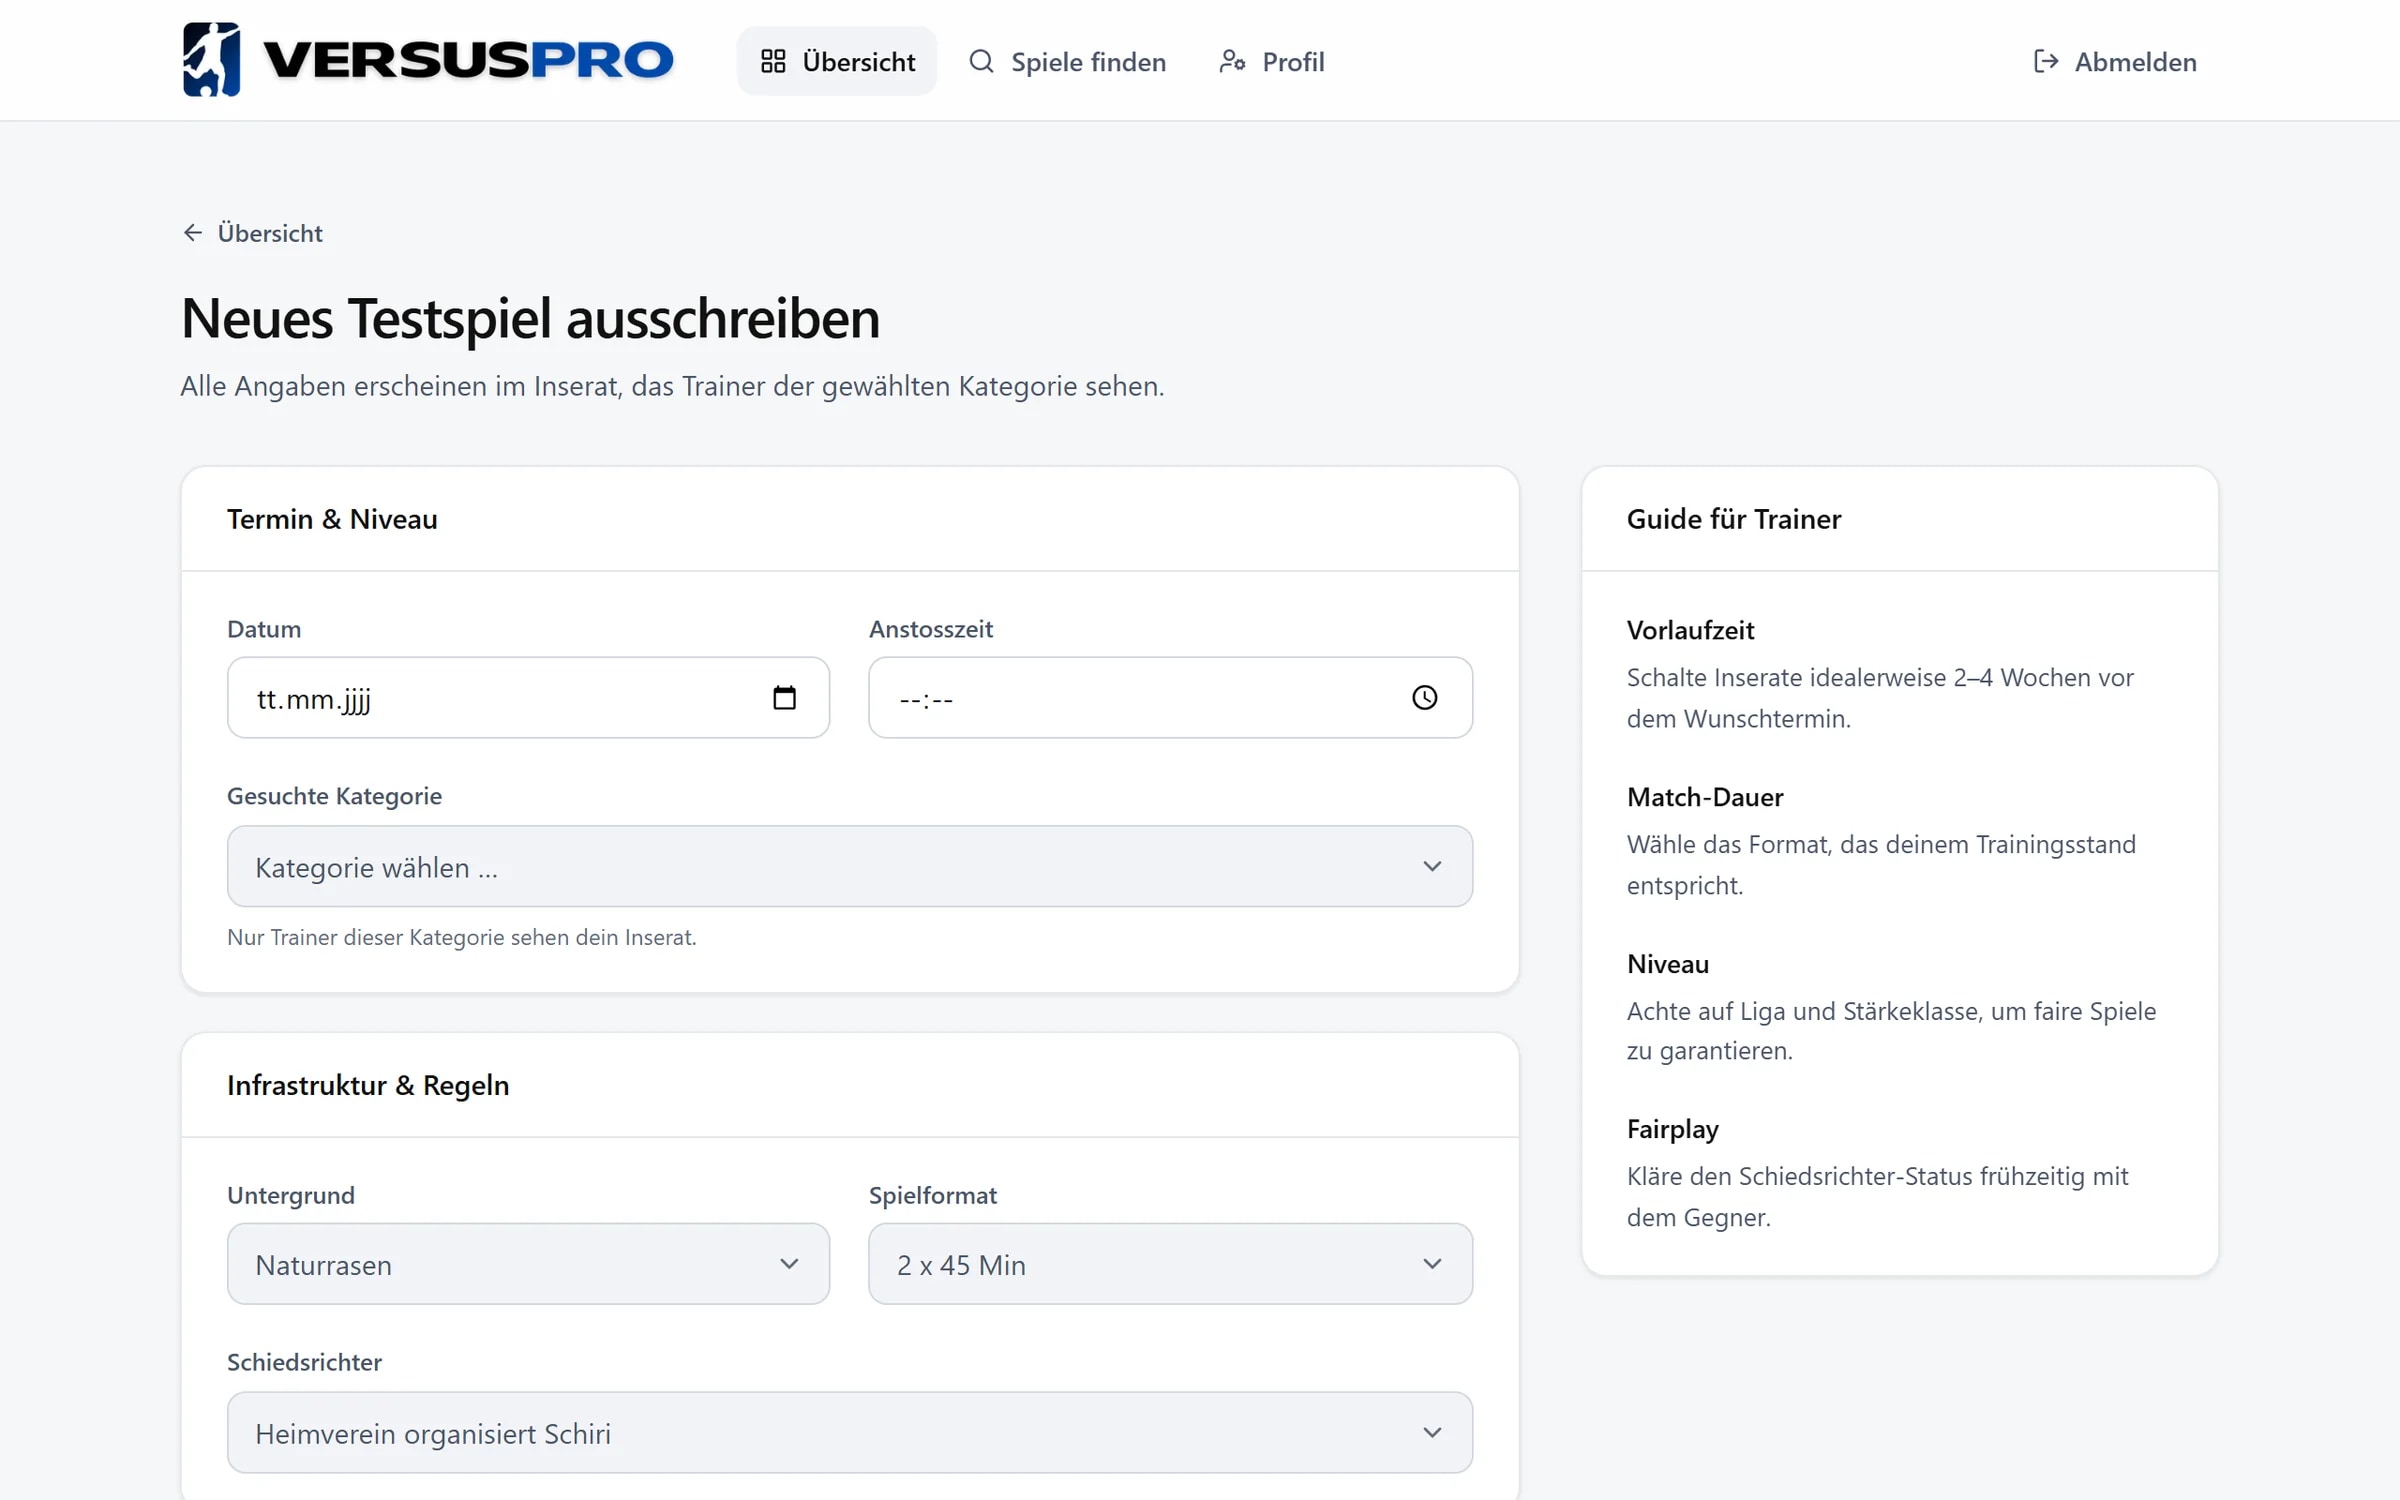Viewport: 2400px width, 1500px height.
Task: Click the Vorlaufzeit guide heading
Action: pyautogui.click(x=1690, y=630)
